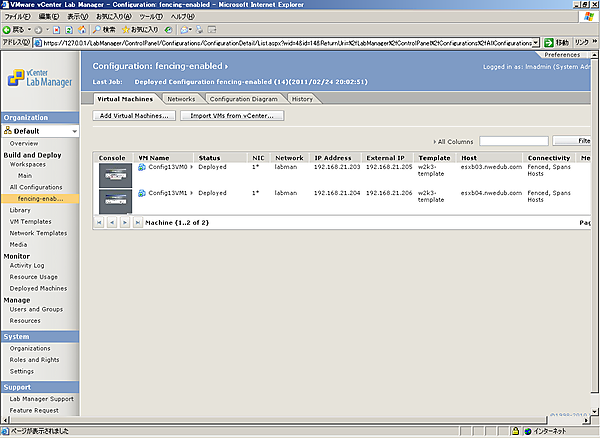Switch to the Networks tab
Screen dimensions: 600x438
(181, 99)
